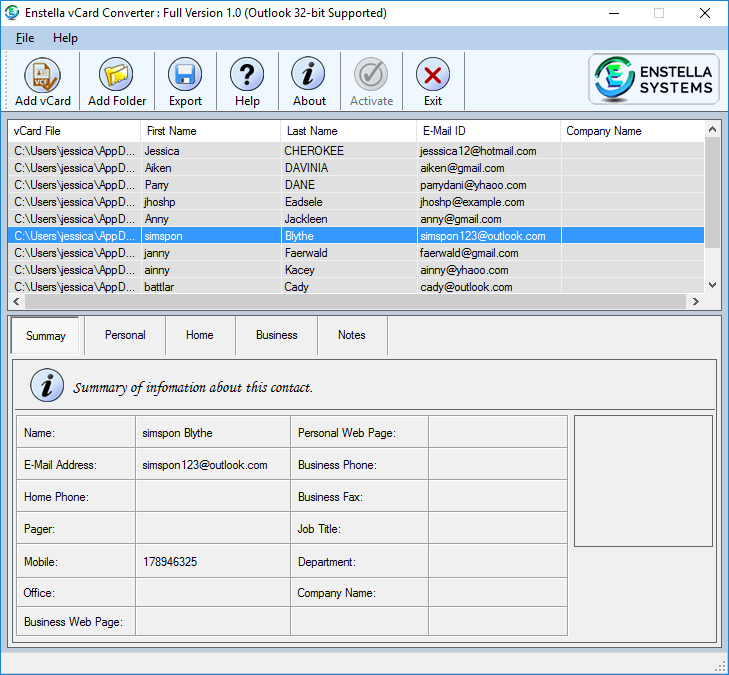Open the File menu

coord(25,38)
